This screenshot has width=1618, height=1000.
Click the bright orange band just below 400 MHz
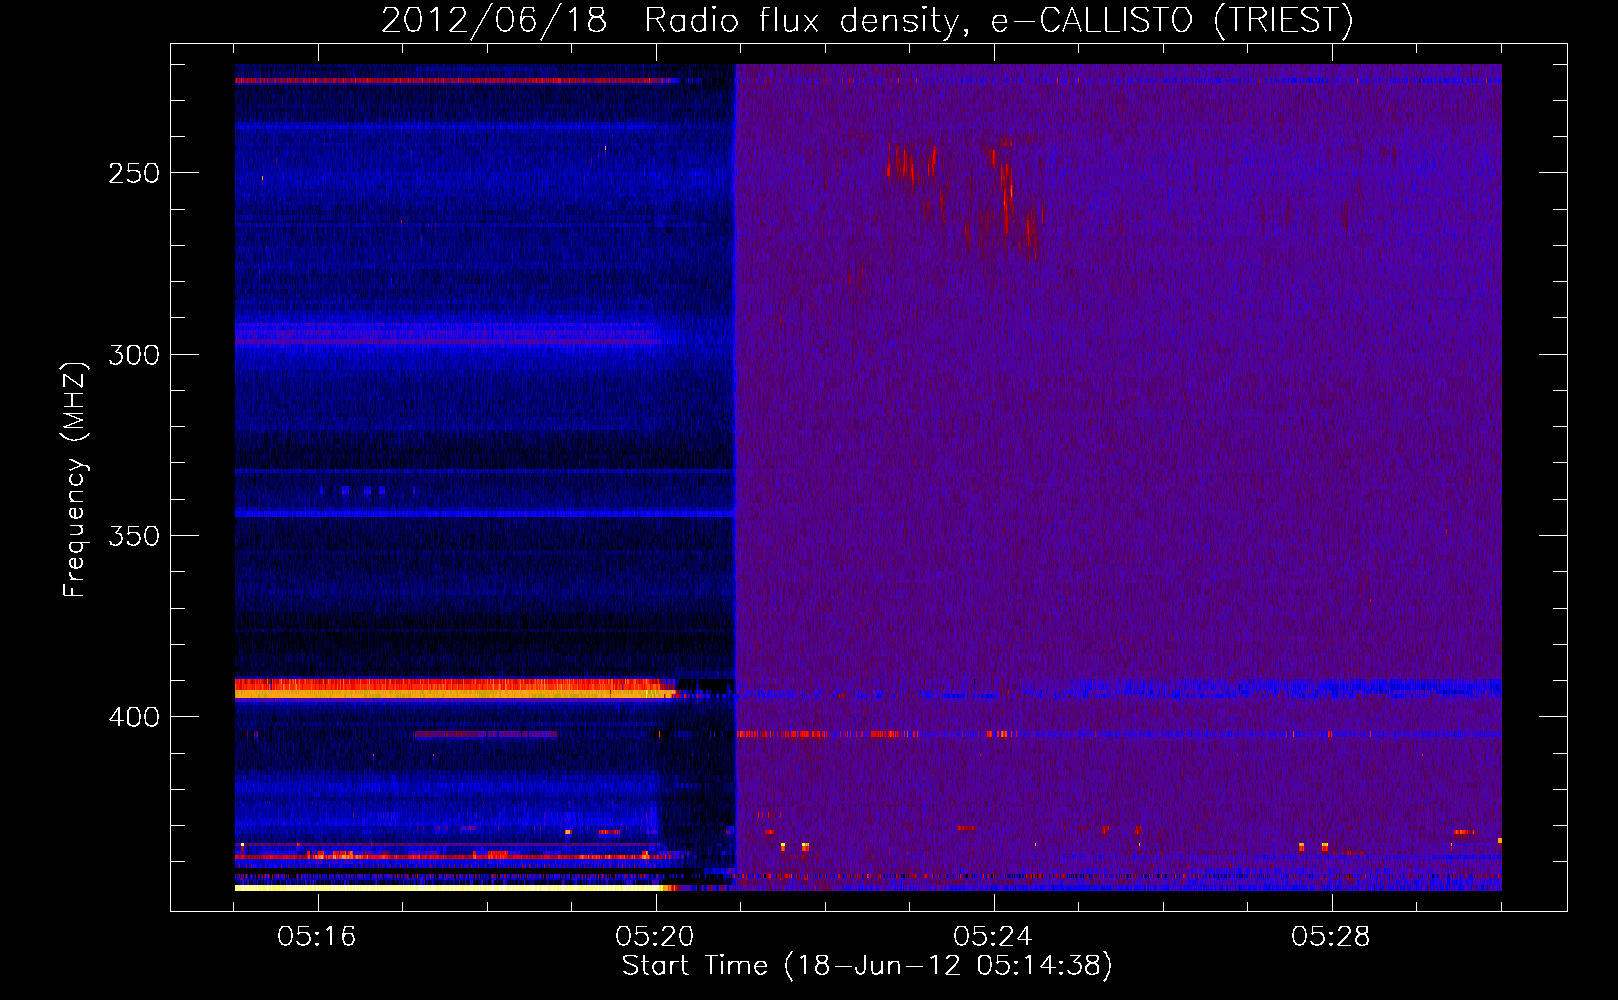point(455,688)
